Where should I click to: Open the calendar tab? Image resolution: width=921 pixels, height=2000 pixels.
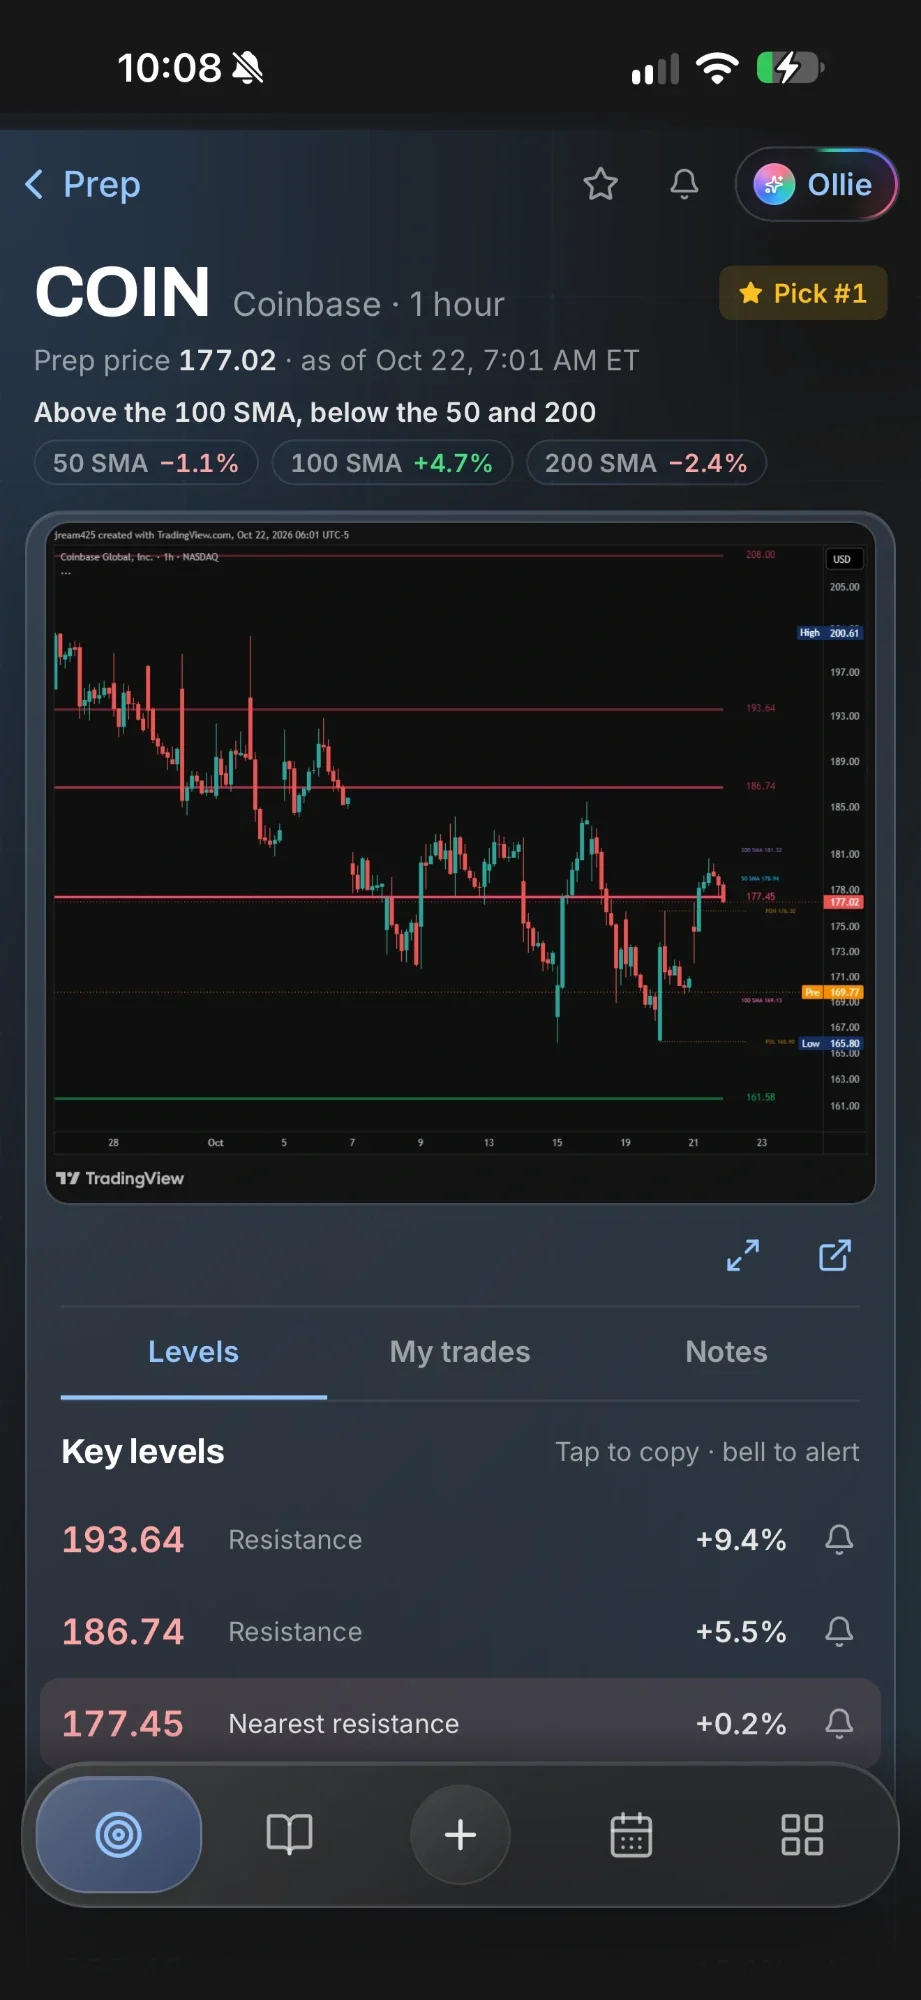pyautogui.click(x=631, y=1835)
